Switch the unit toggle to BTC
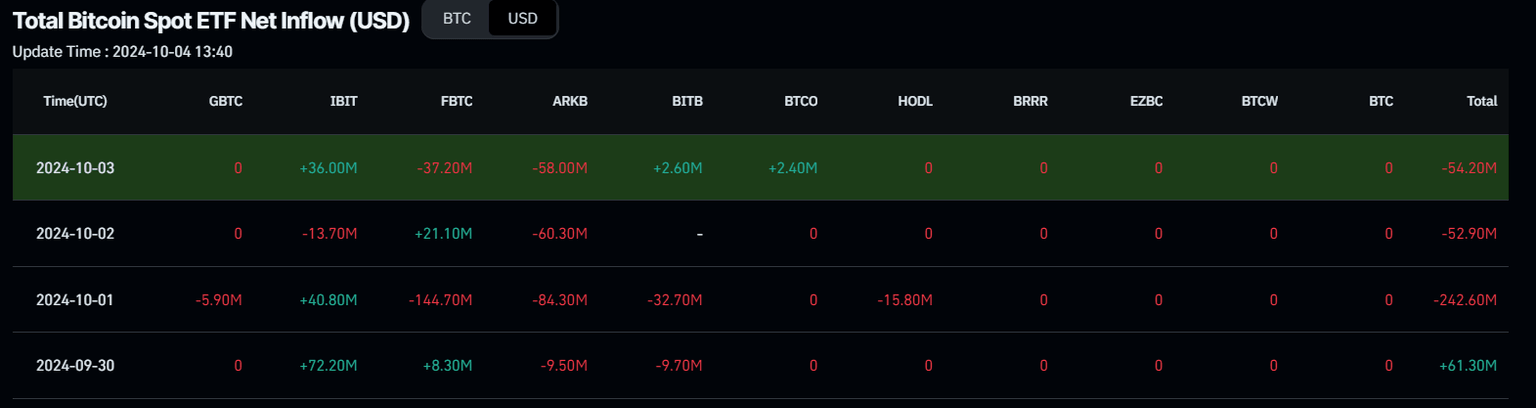This screenshot has width=1536, height=408. pyautogui.click(x=457, y=19)
